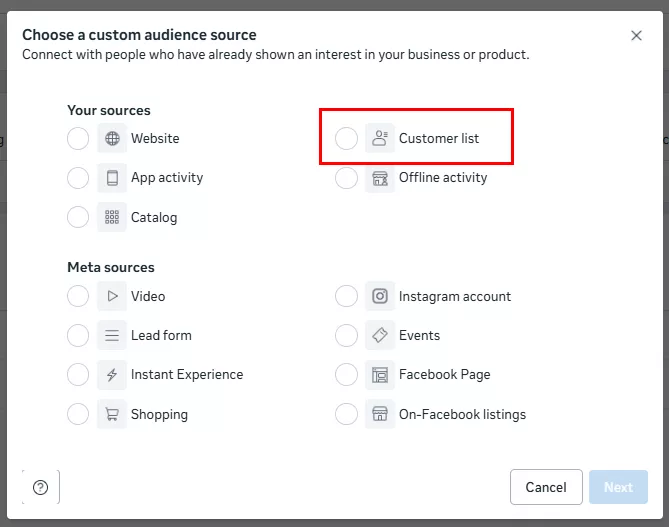Click the Customer list contact card icon
This screenshot has width=669, height=527.
pyautogui.click(x=380, y=139)
